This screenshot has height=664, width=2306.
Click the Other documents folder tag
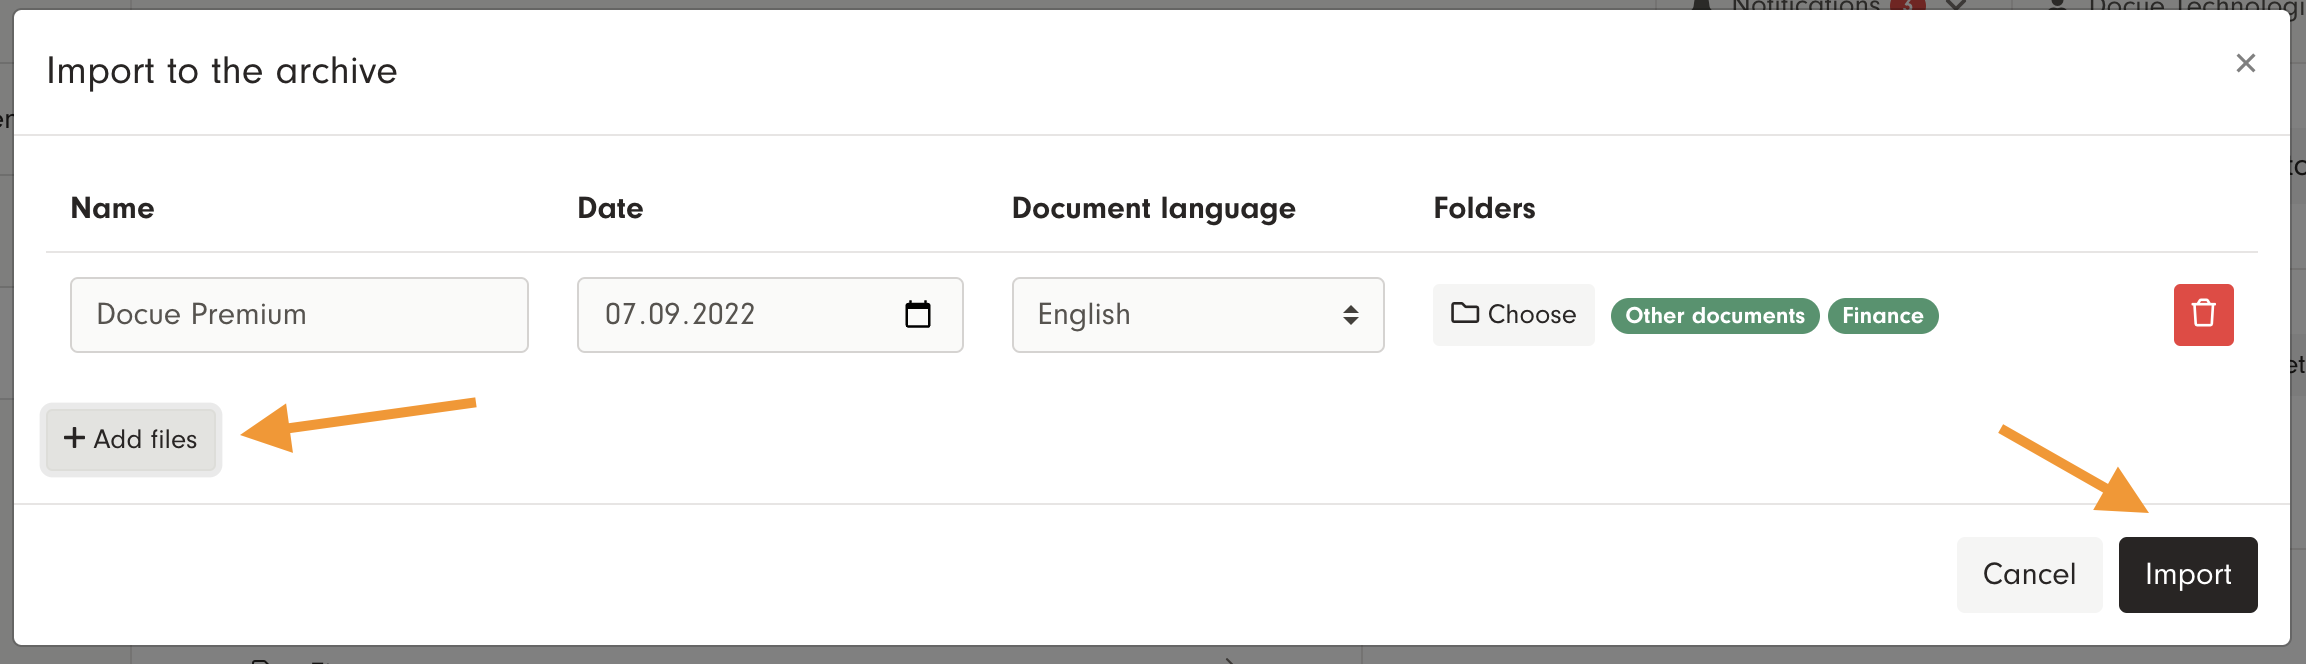click(1714, 316)
